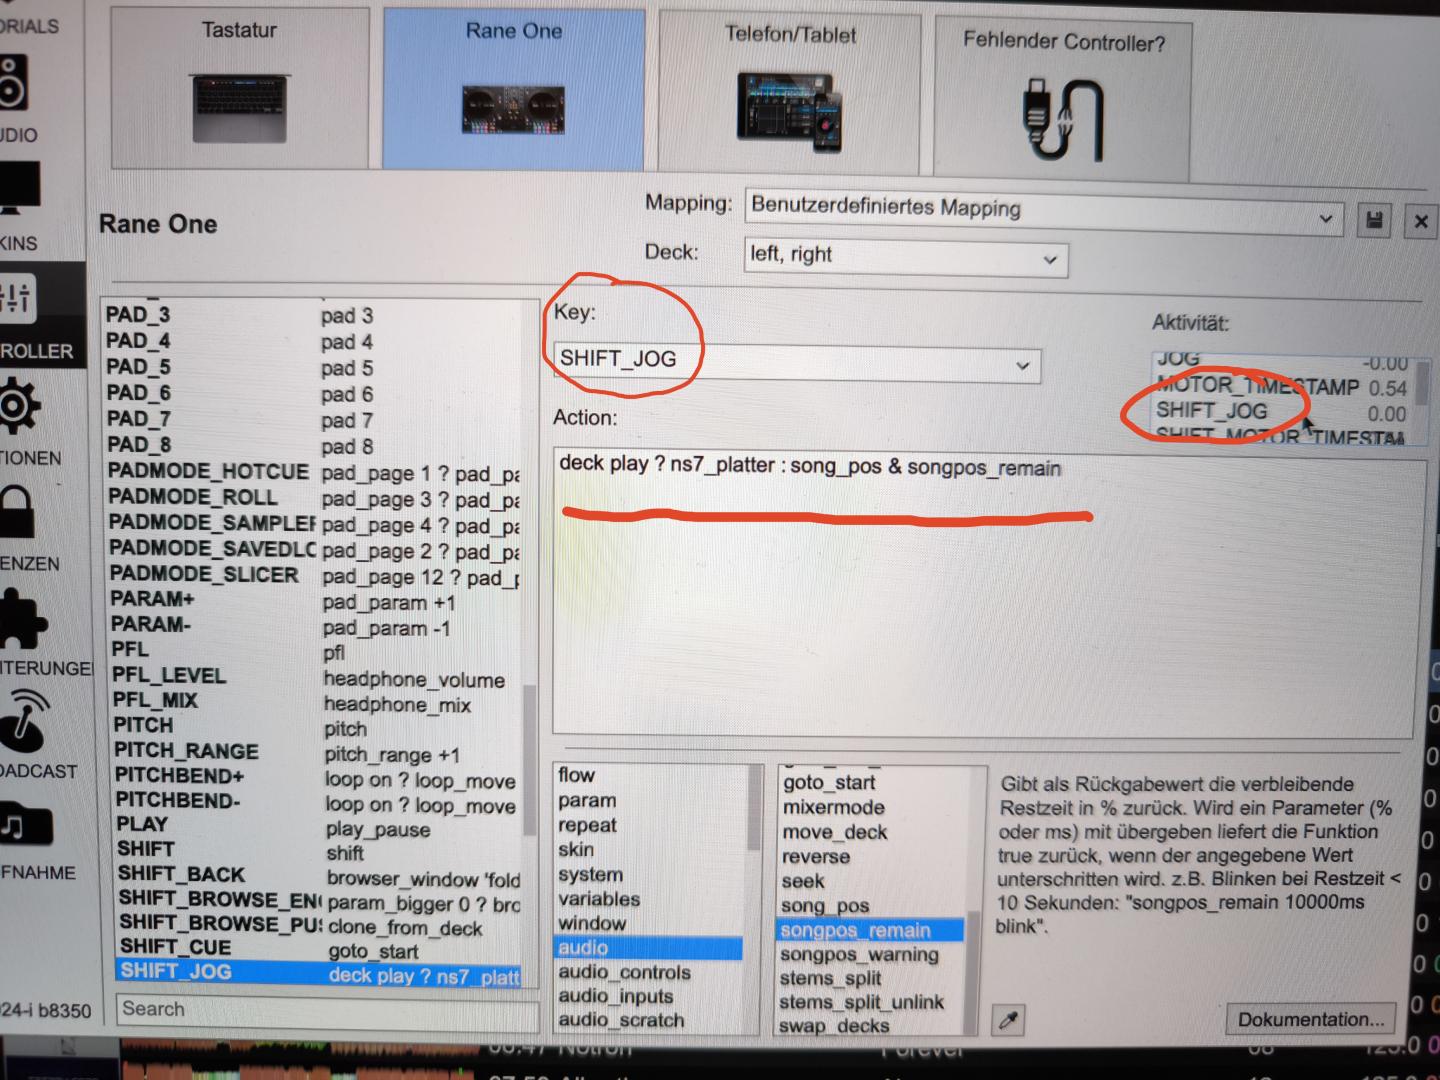Open the Audio settings speaker icon in sidebar
This screenshot has width=1440, height=1080.
(14, 84)
